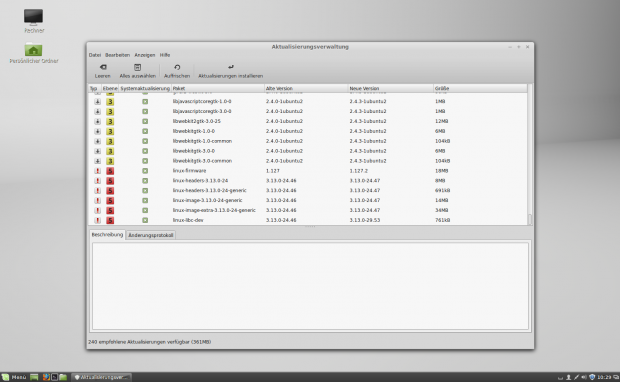Click warning type icon for linux-libc-dev
Image resolution: width=620 pixels, height=382 pixels.
click(x=97, y=220)
